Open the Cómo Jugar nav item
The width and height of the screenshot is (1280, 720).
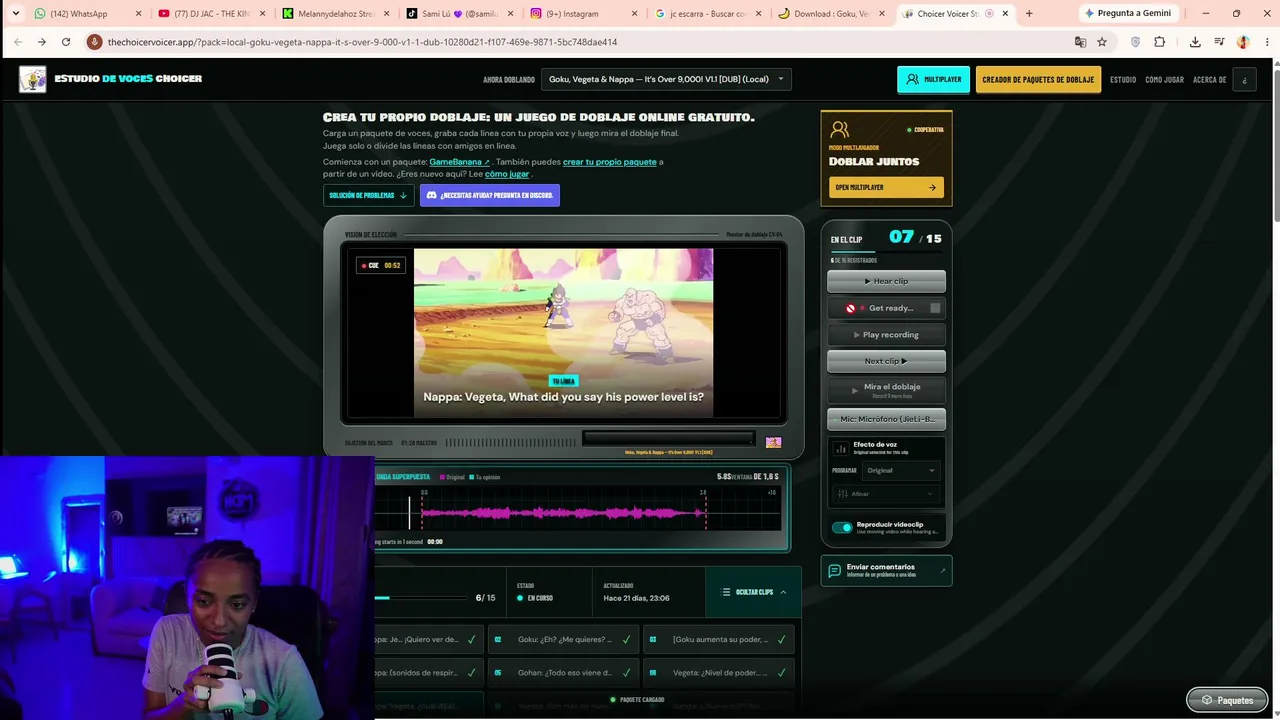click(1165, 80)
